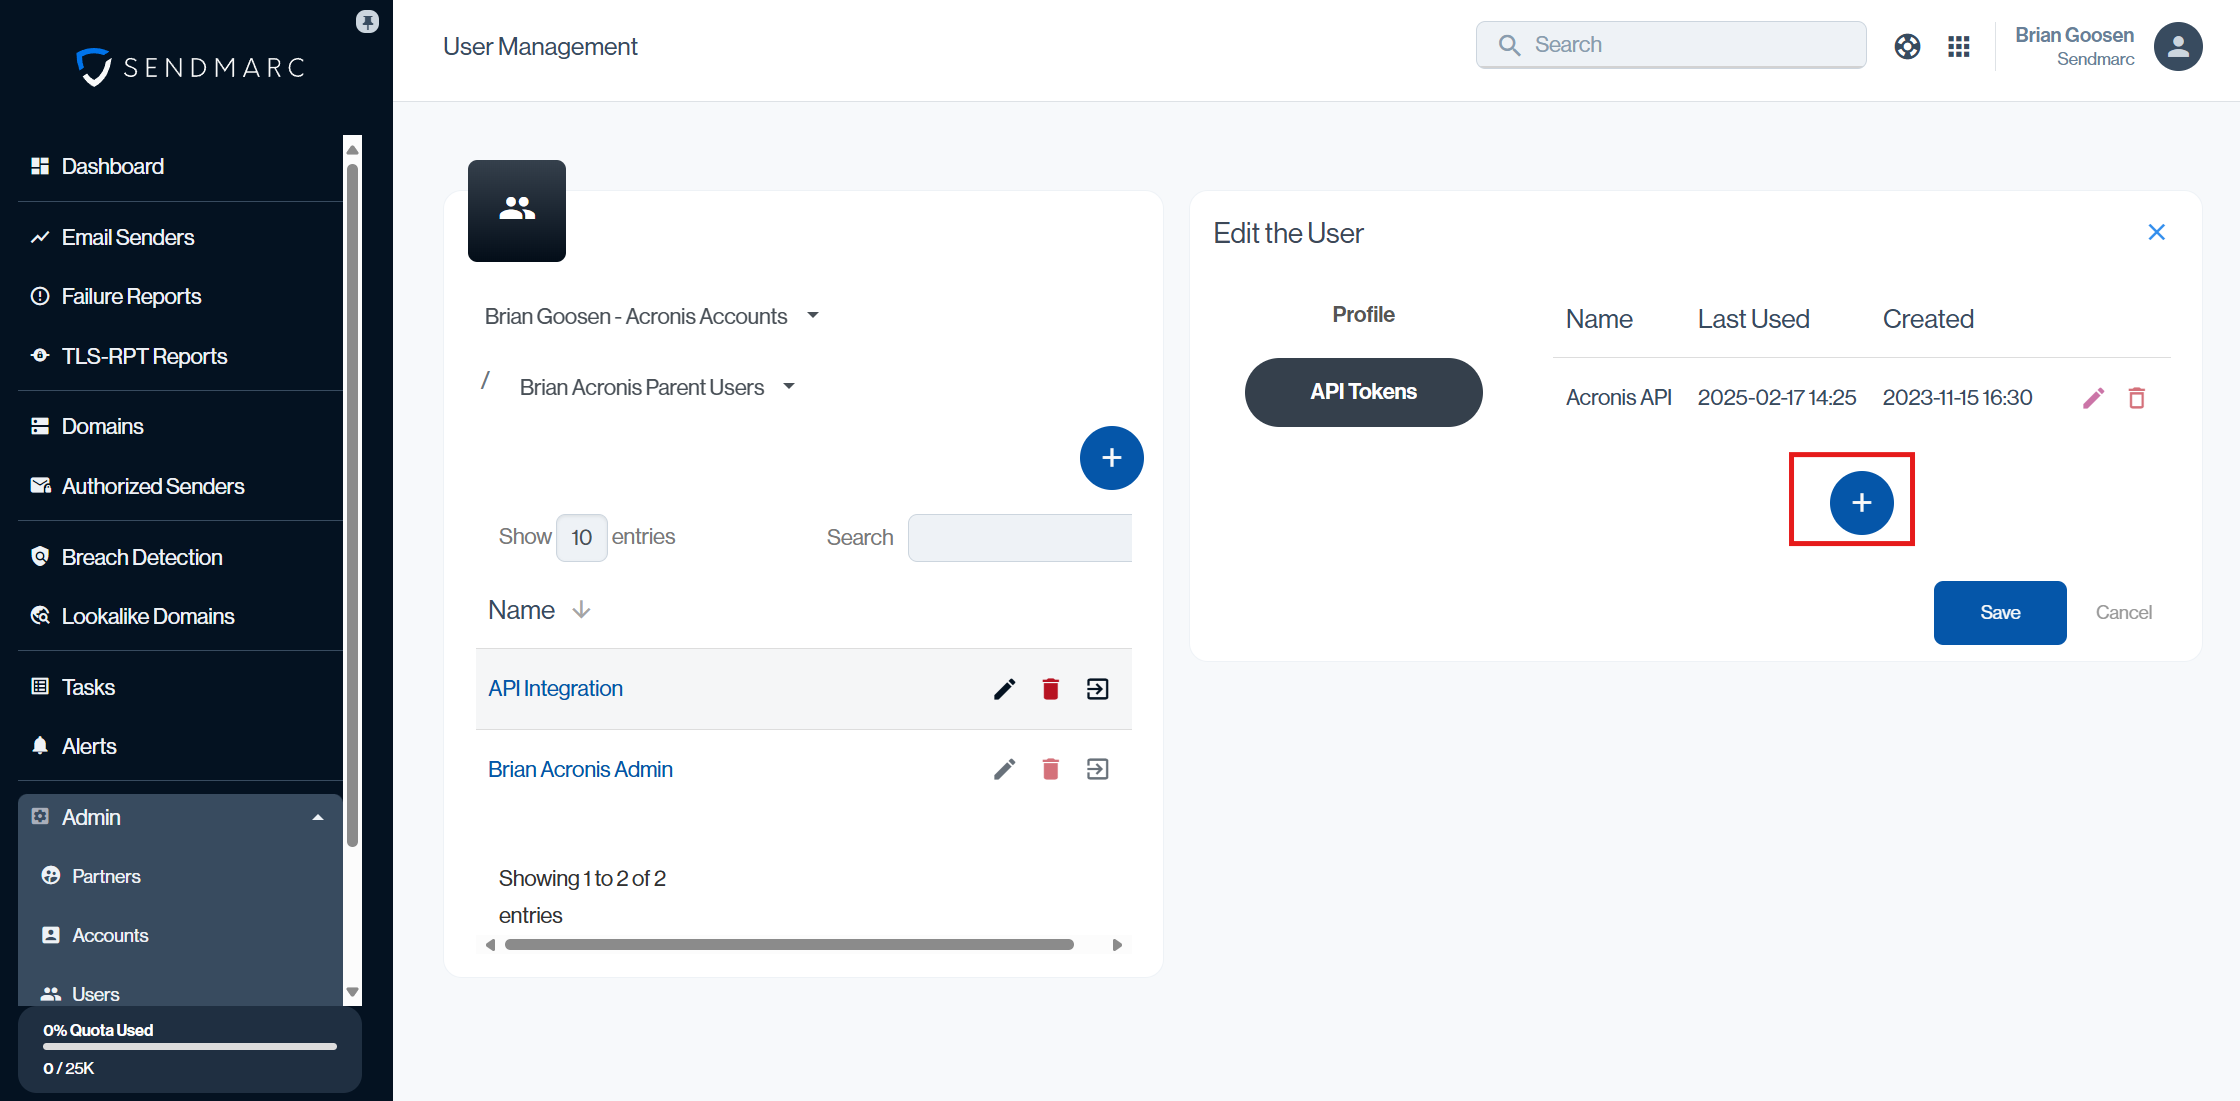Cancel editing the user

click(2124, 613)
